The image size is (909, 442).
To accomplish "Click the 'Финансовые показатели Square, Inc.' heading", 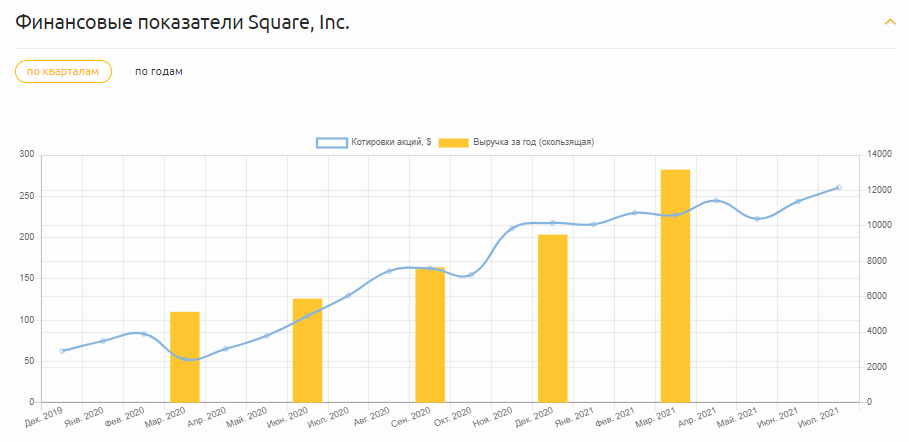I will click(x=182, y=22).
